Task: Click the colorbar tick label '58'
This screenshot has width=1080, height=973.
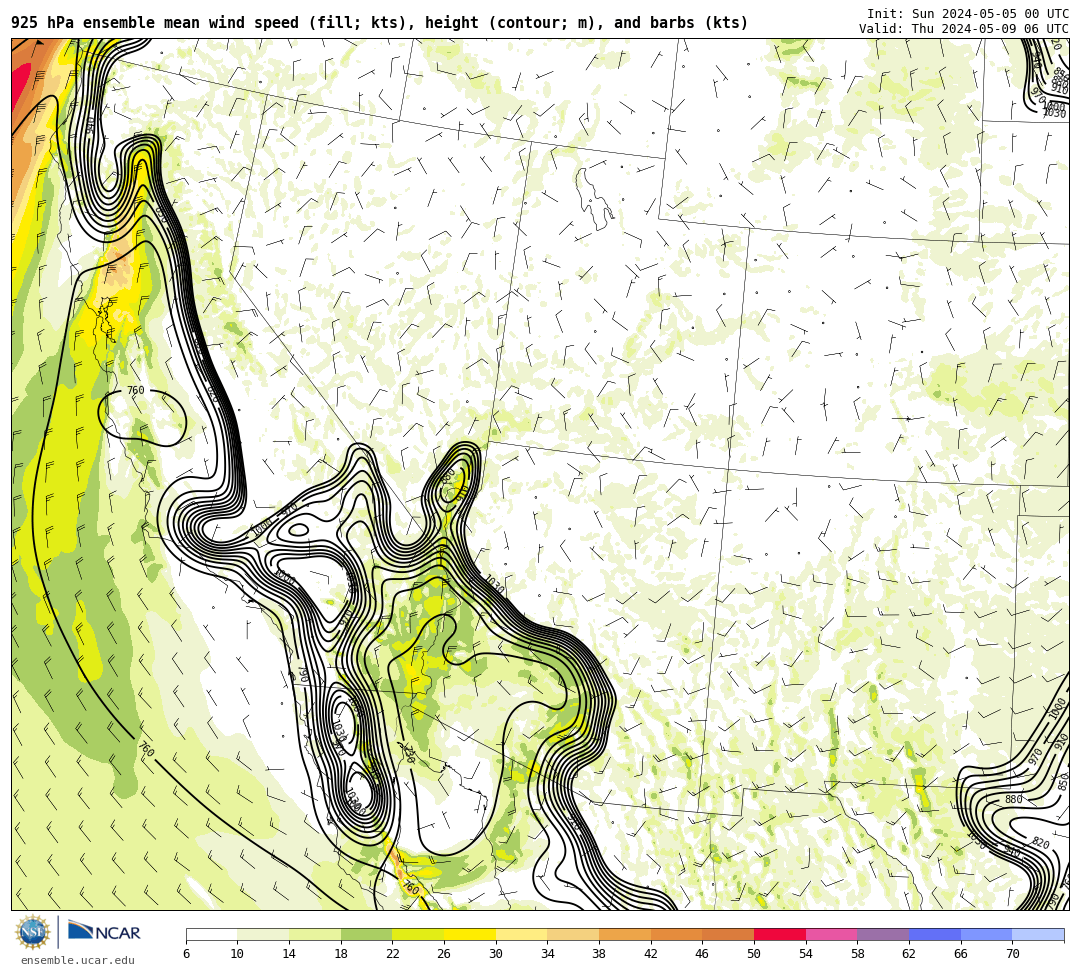Action: tap(857, 954)
